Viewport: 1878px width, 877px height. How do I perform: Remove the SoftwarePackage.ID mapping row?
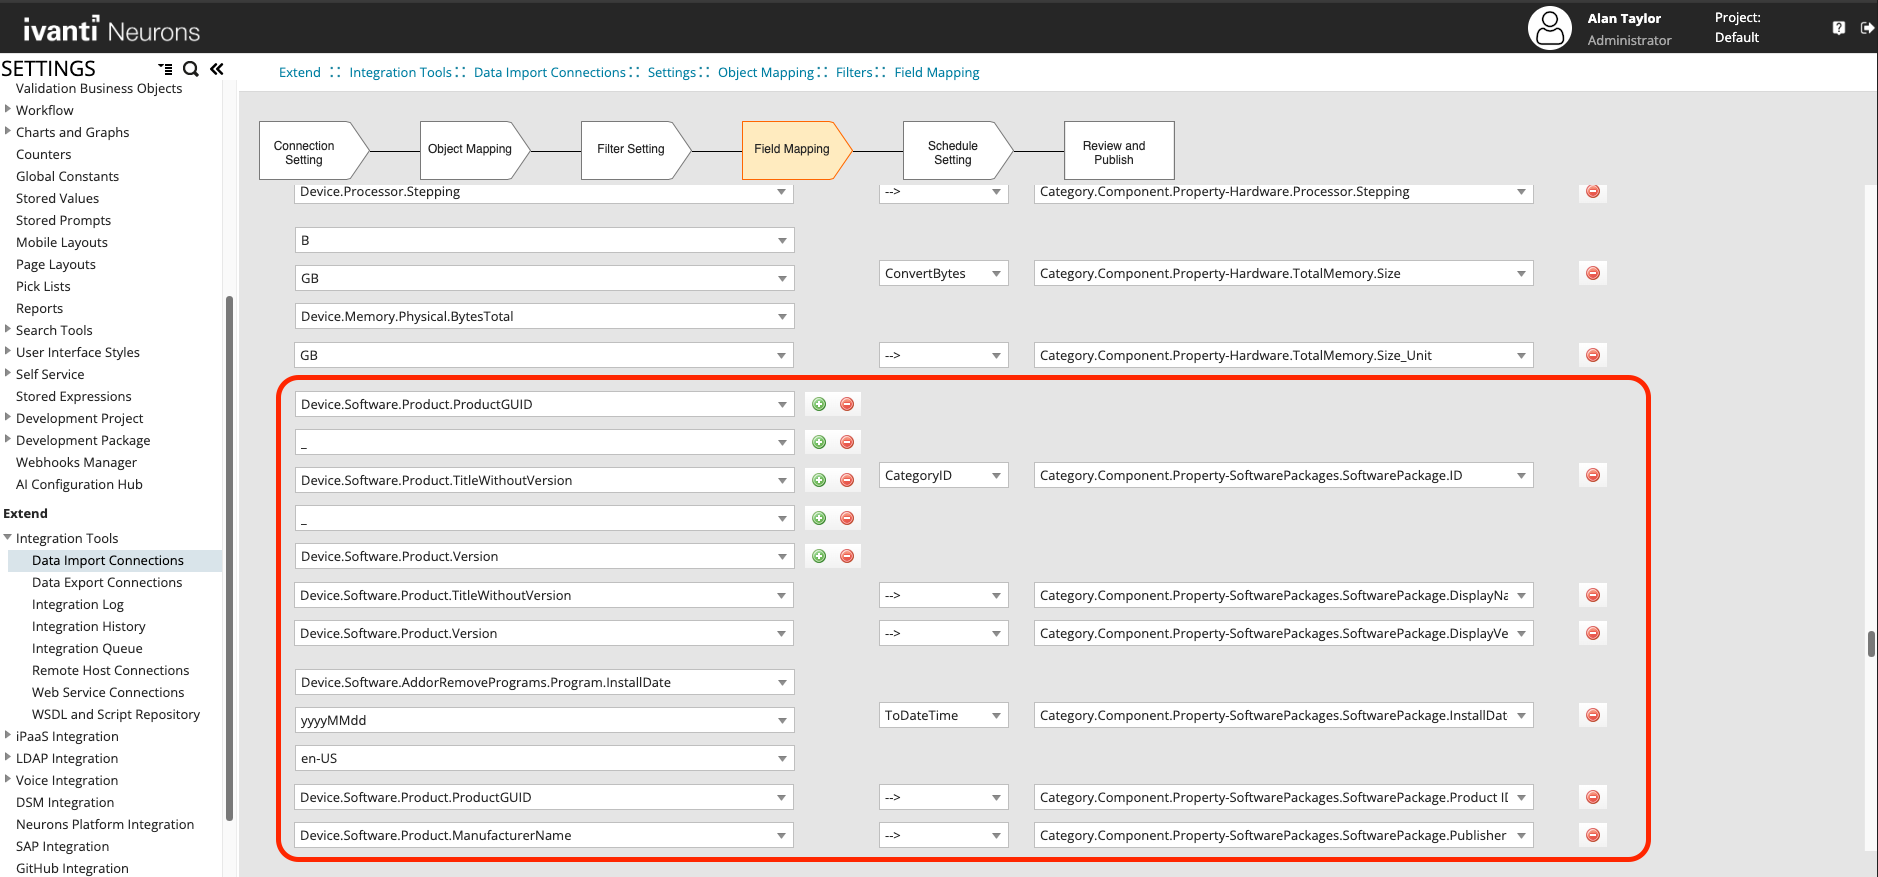[1593, 475]
